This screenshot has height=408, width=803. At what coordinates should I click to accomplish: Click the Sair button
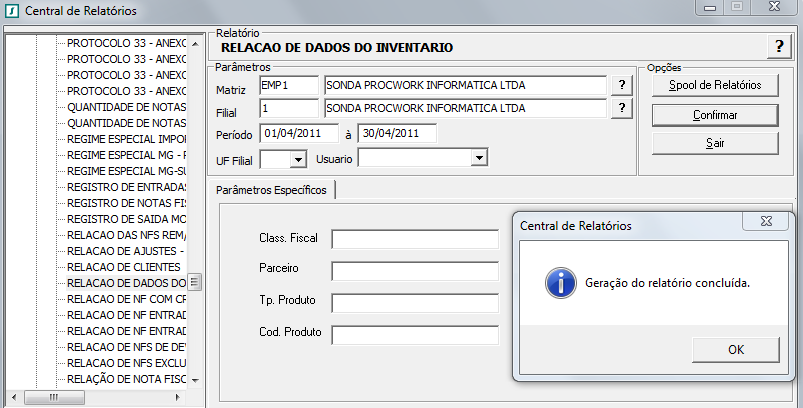pos(715,143)
